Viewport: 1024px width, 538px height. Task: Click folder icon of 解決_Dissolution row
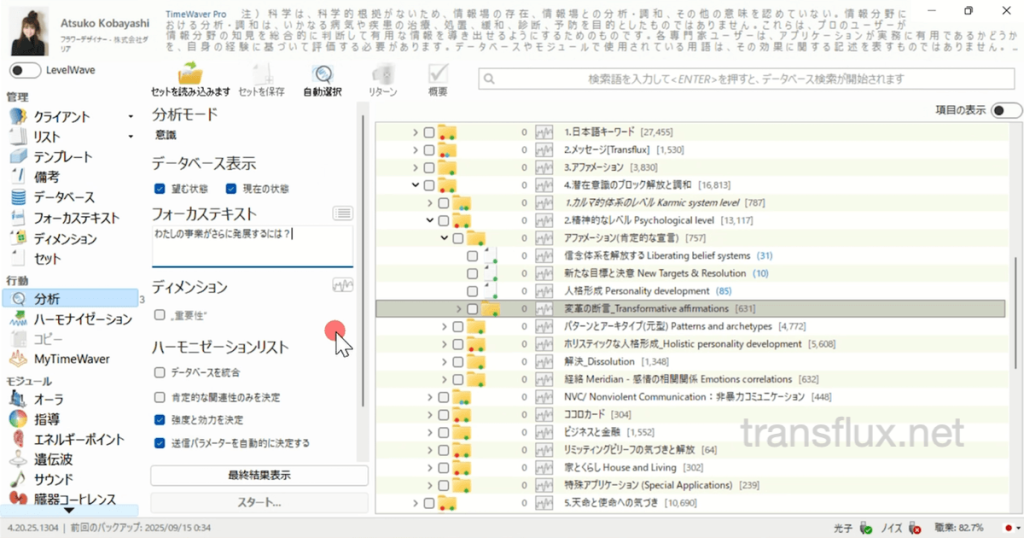tap(476, 361)
